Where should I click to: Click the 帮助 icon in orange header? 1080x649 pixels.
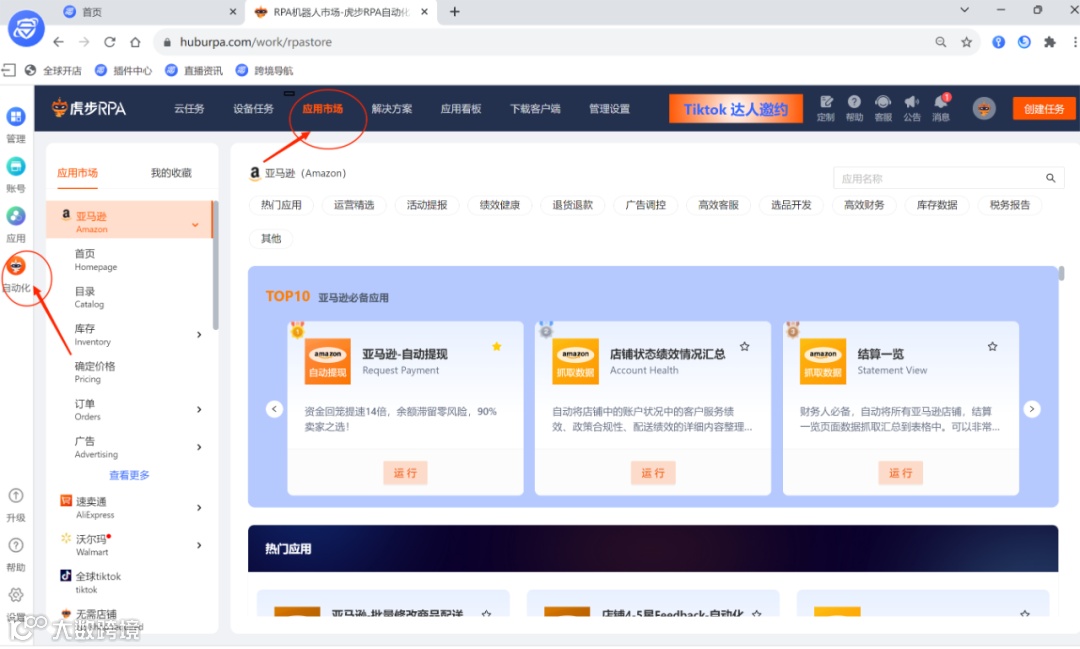pos(854,102)
